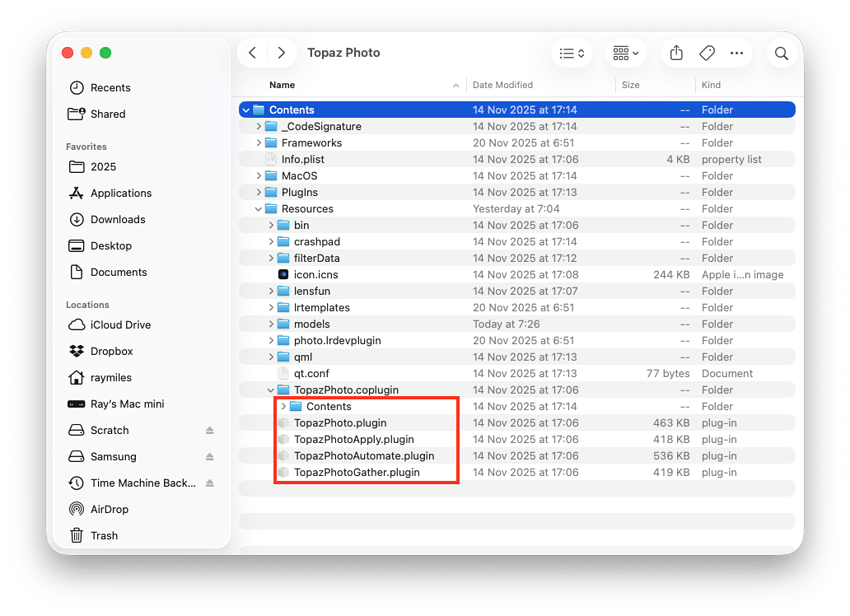The height and width of the screenshot is (616, 850).
Task: Open Dropbox from the sidebar
Action: tap(108, 351)
